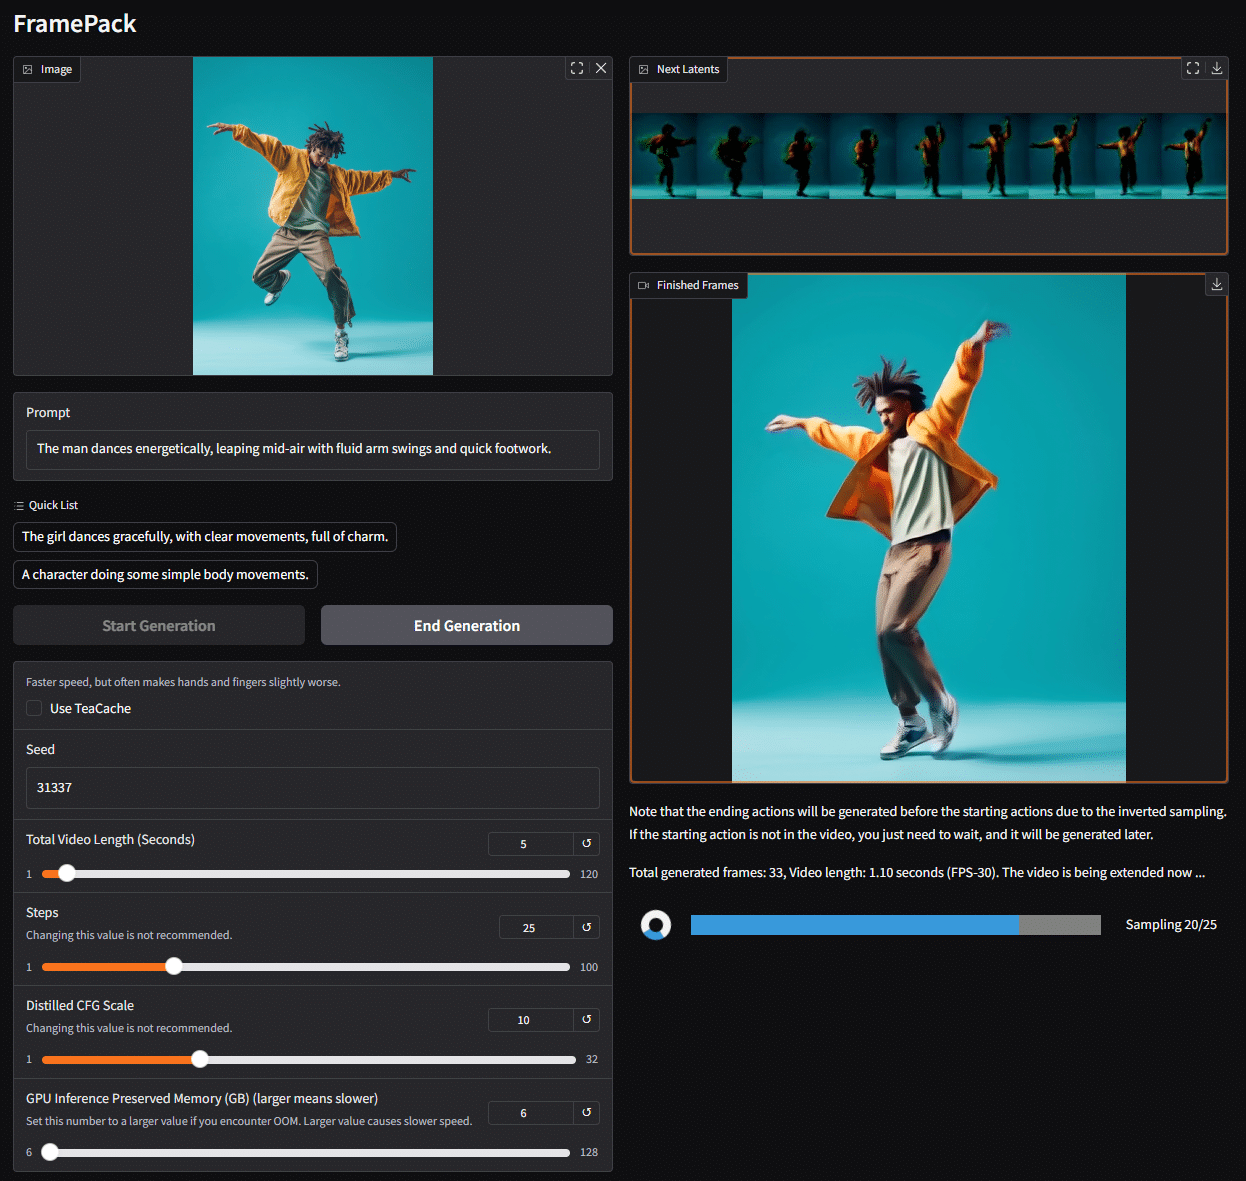Download the Finished Frames video
Image resolution: width=1246 pixels, height=1181 pixels.
click(x=1216, y=284)
